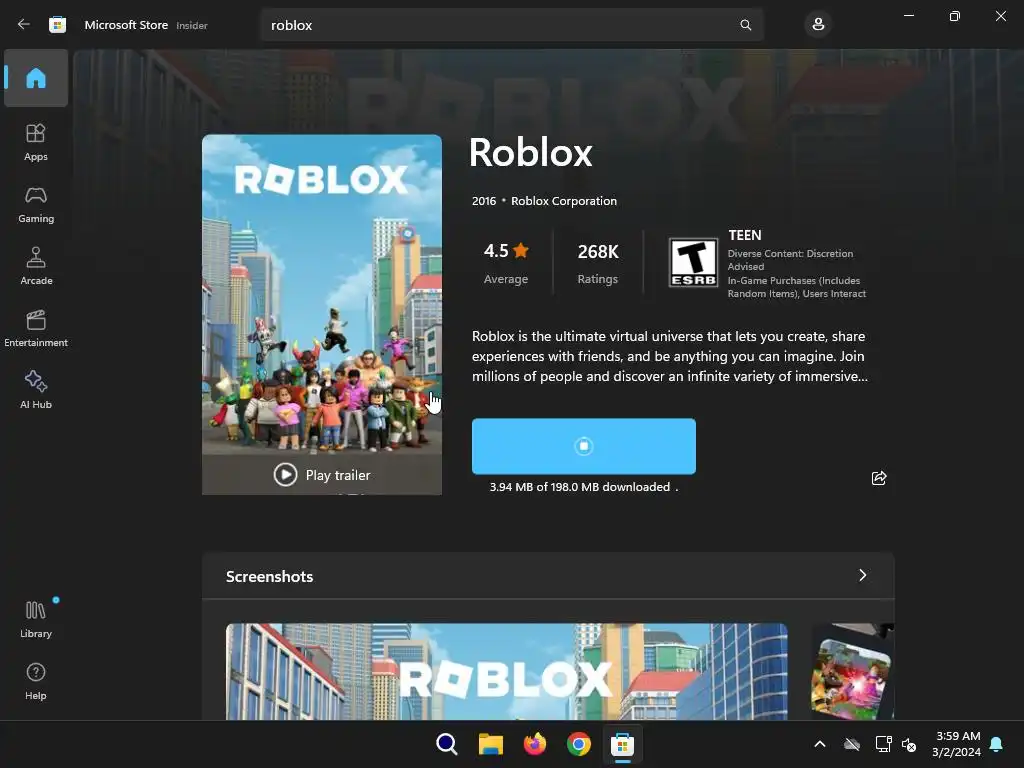Open the second partially visible screenshot
Screen dimensions: 1024x768
[852, 671]
